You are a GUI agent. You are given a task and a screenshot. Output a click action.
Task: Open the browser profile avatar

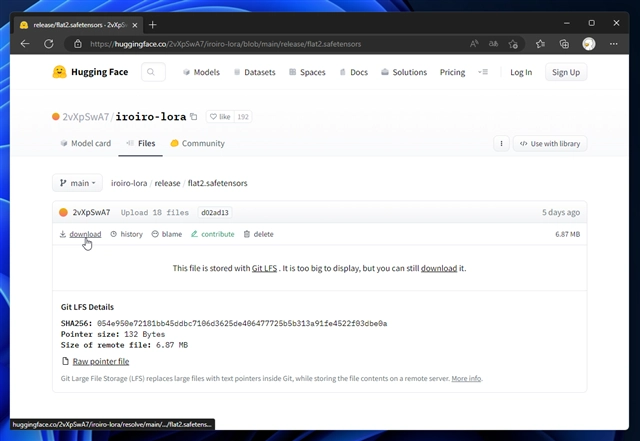tap(589, 44)
